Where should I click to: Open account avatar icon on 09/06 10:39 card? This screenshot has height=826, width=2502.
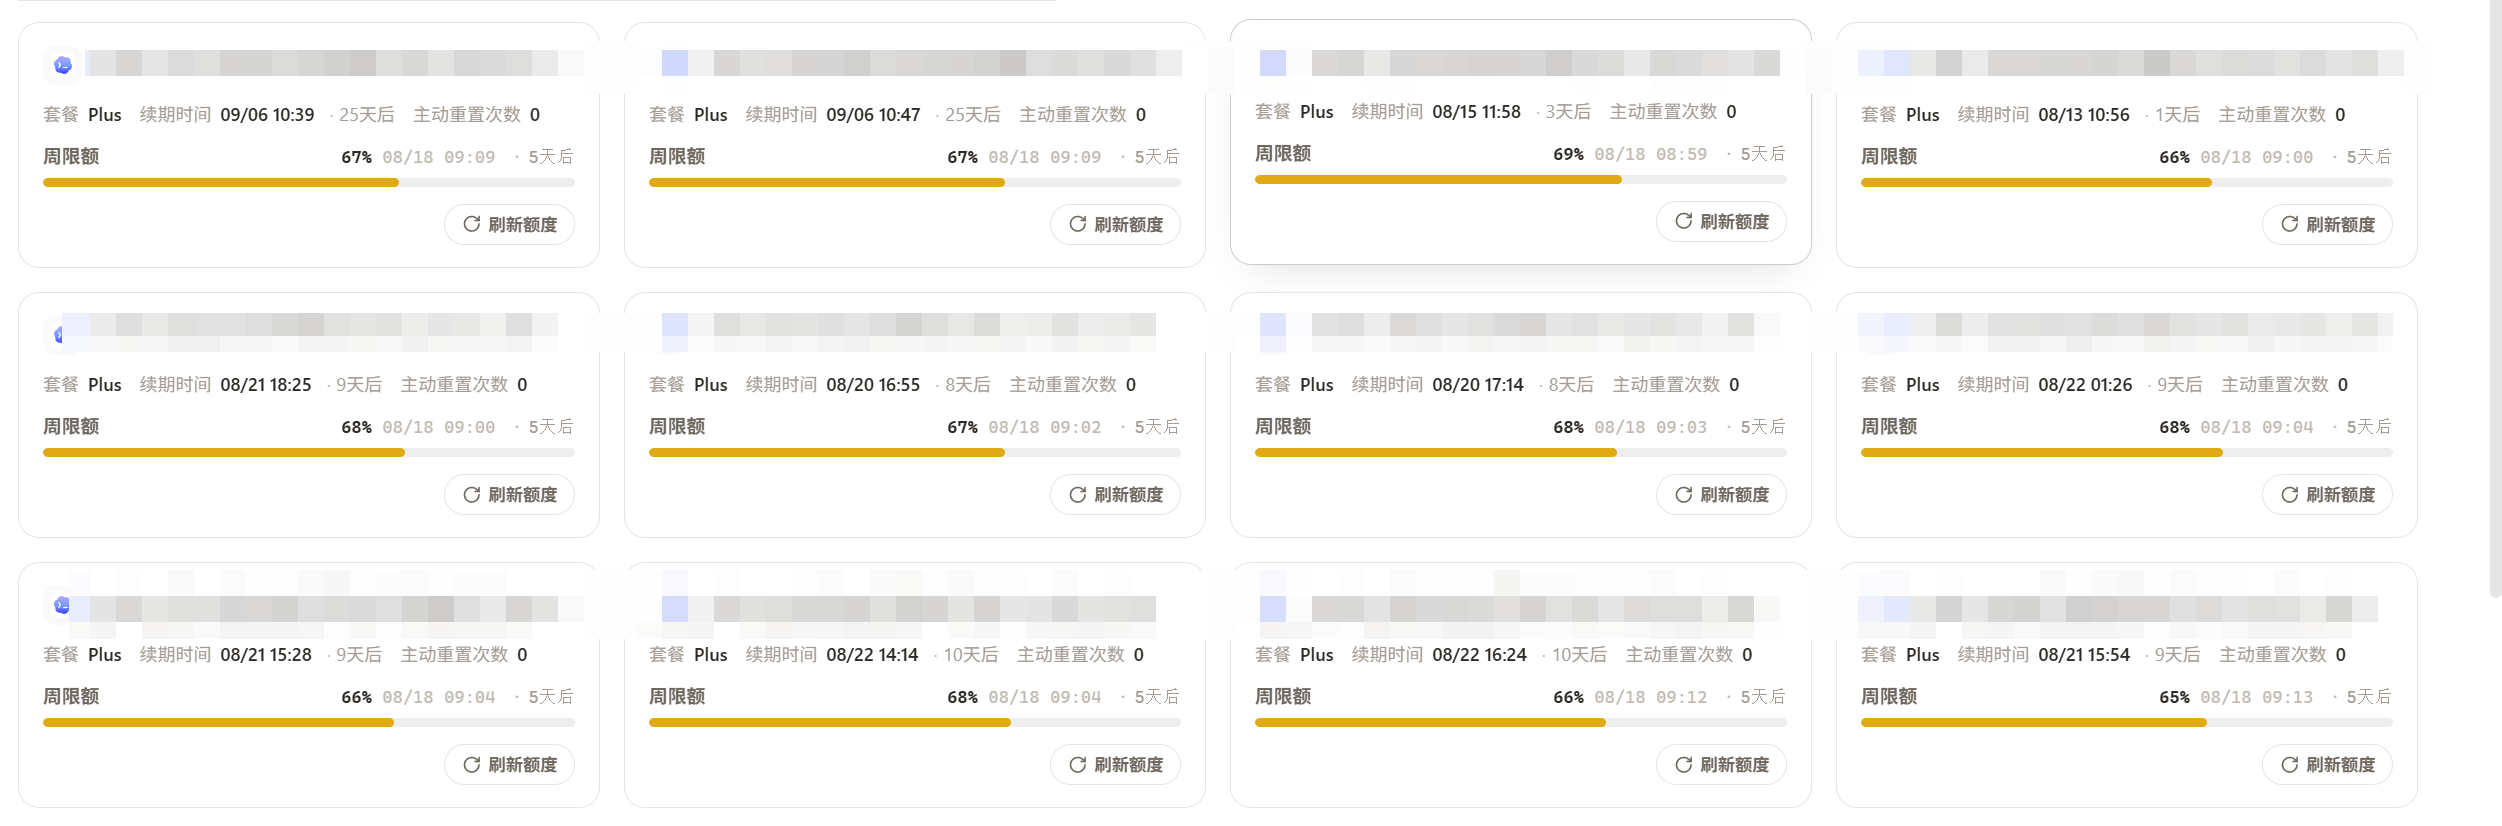tap(63, 65)
